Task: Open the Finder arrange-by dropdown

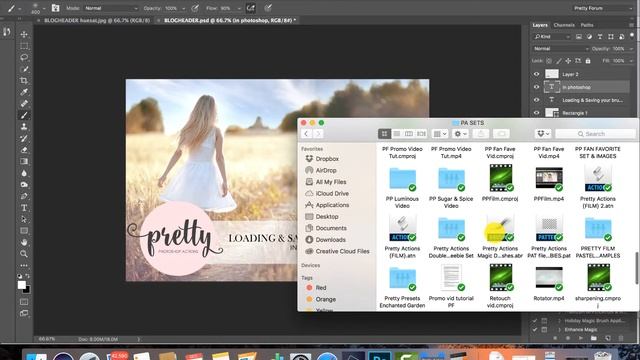Action: point(440,133)
